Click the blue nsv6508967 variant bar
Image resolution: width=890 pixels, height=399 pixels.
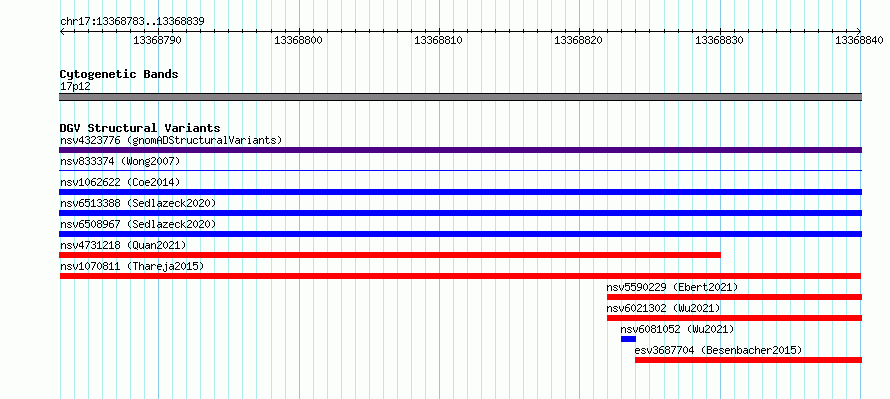click(460, 234)
